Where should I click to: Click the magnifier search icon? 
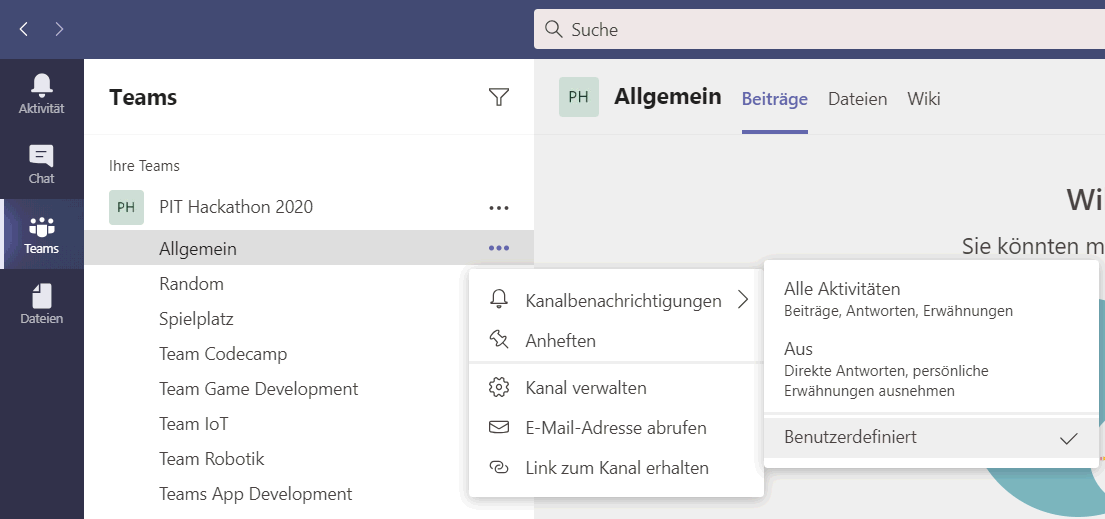coord(554,29)
